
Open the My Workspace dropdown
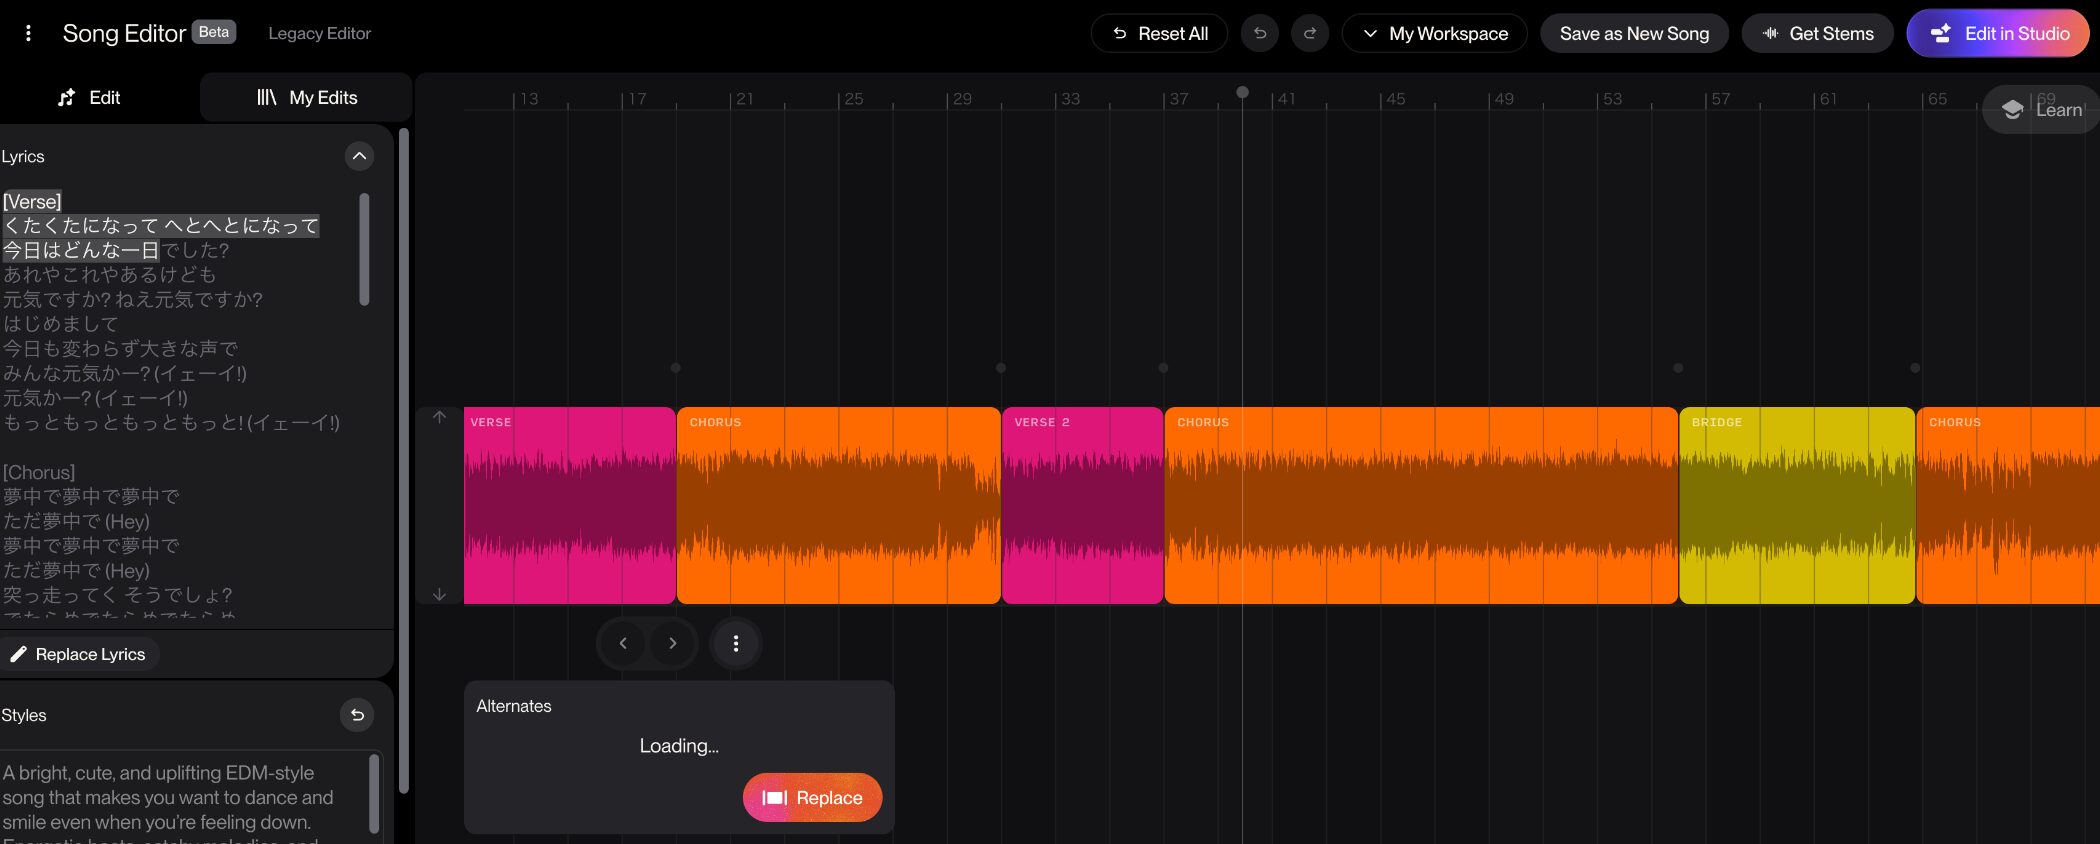[x=1434, y=33]
